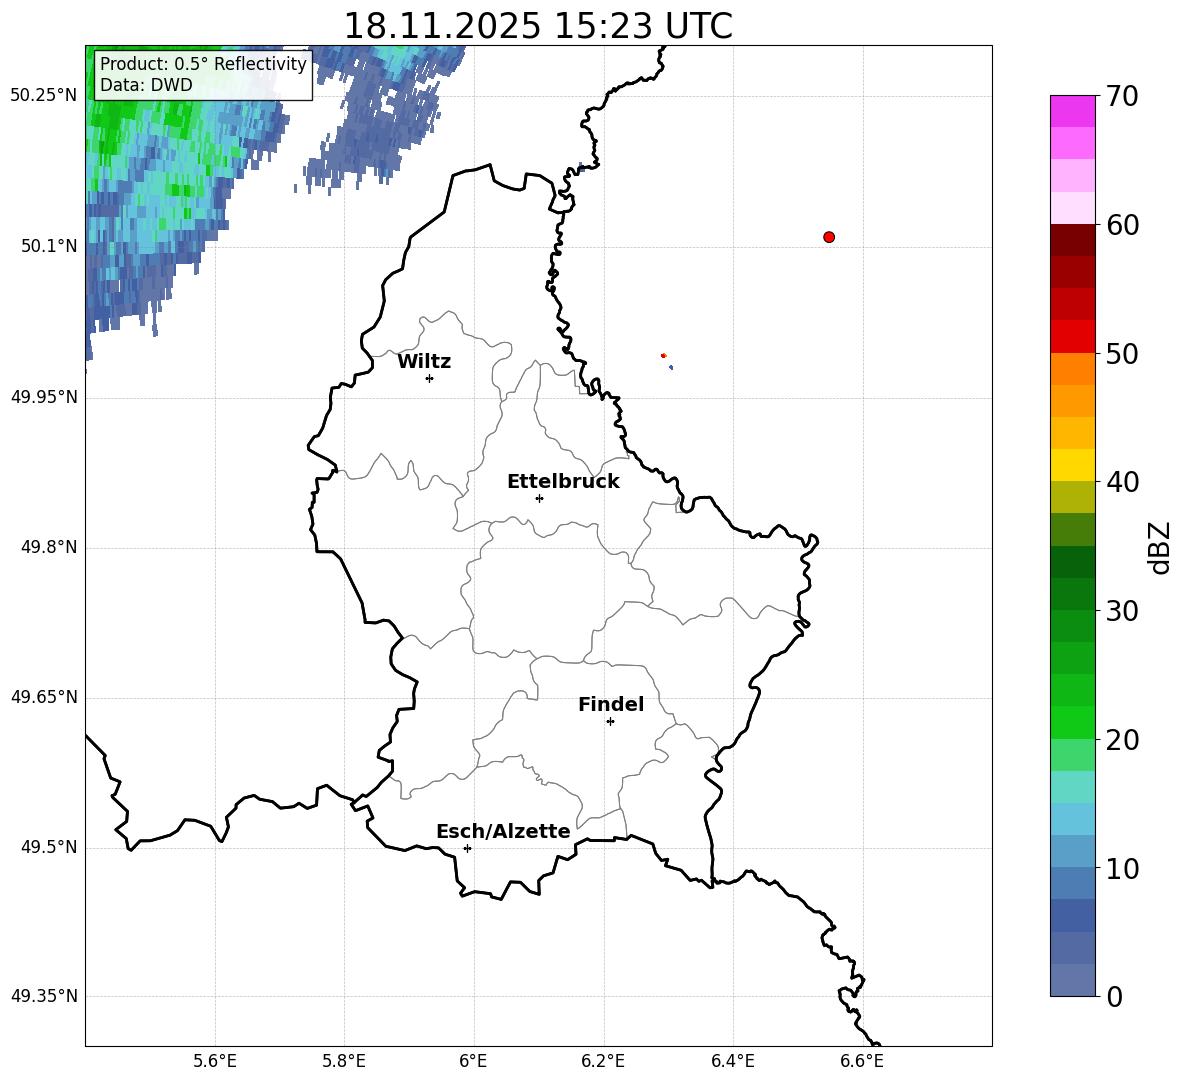1184x1081 pixels.
Task: Click the Ettelbruck station cross marker
Action: [x=539, y=498]
